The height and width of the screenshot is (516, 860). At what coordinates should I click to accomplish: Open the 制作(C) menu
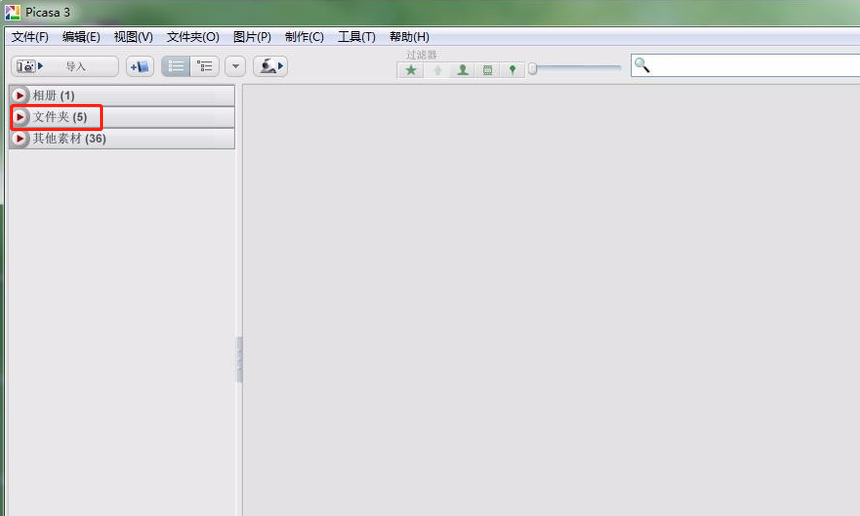tap(304, 37)
